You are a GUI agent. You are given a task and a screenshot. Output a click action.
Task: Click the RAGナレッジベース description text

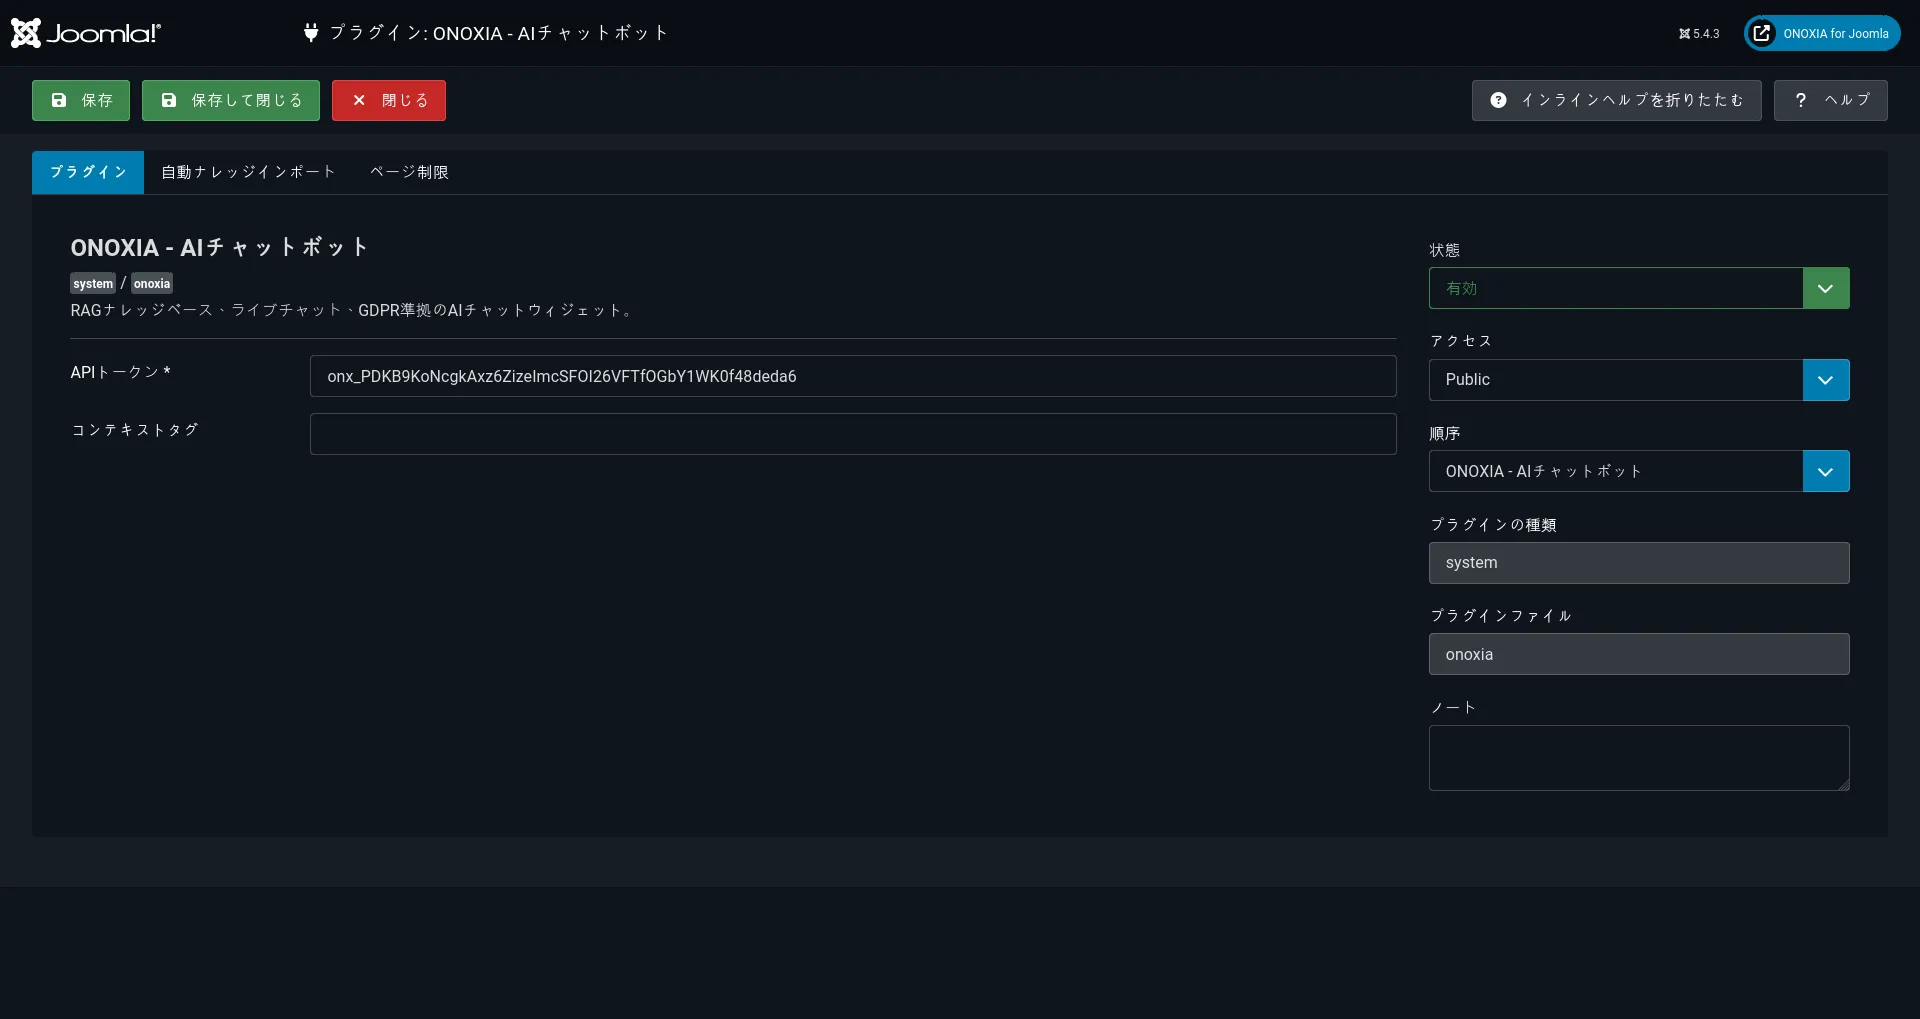353,310
